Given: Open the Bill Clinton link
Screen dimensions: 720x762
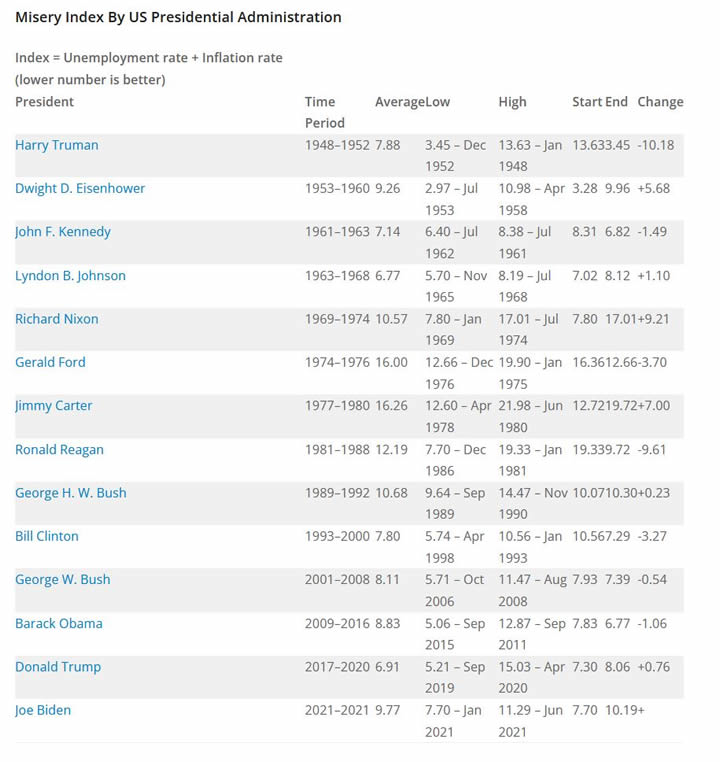Looking at the screenshot, I should point(47,536).
